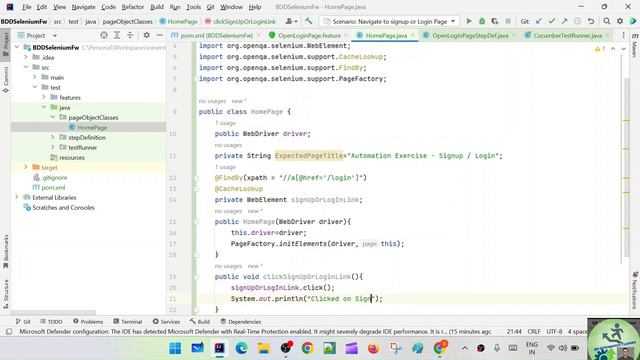640x360 pixels.
Task: Expand the testRunner package
Action: [53, 147]
